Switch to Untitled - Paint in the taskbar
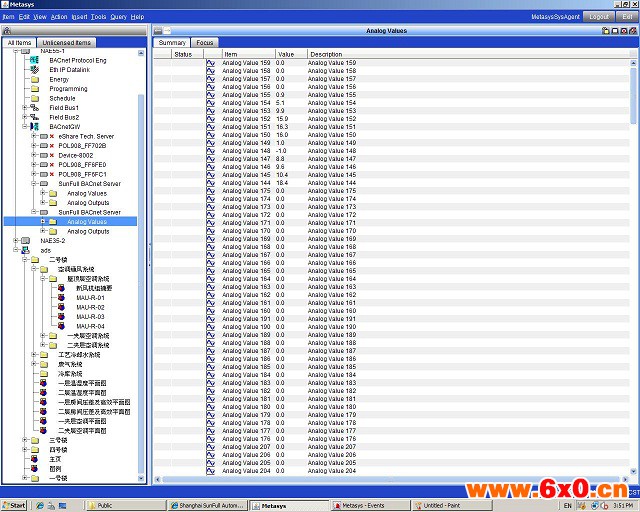The image size is (640, 512). point(451,505)
